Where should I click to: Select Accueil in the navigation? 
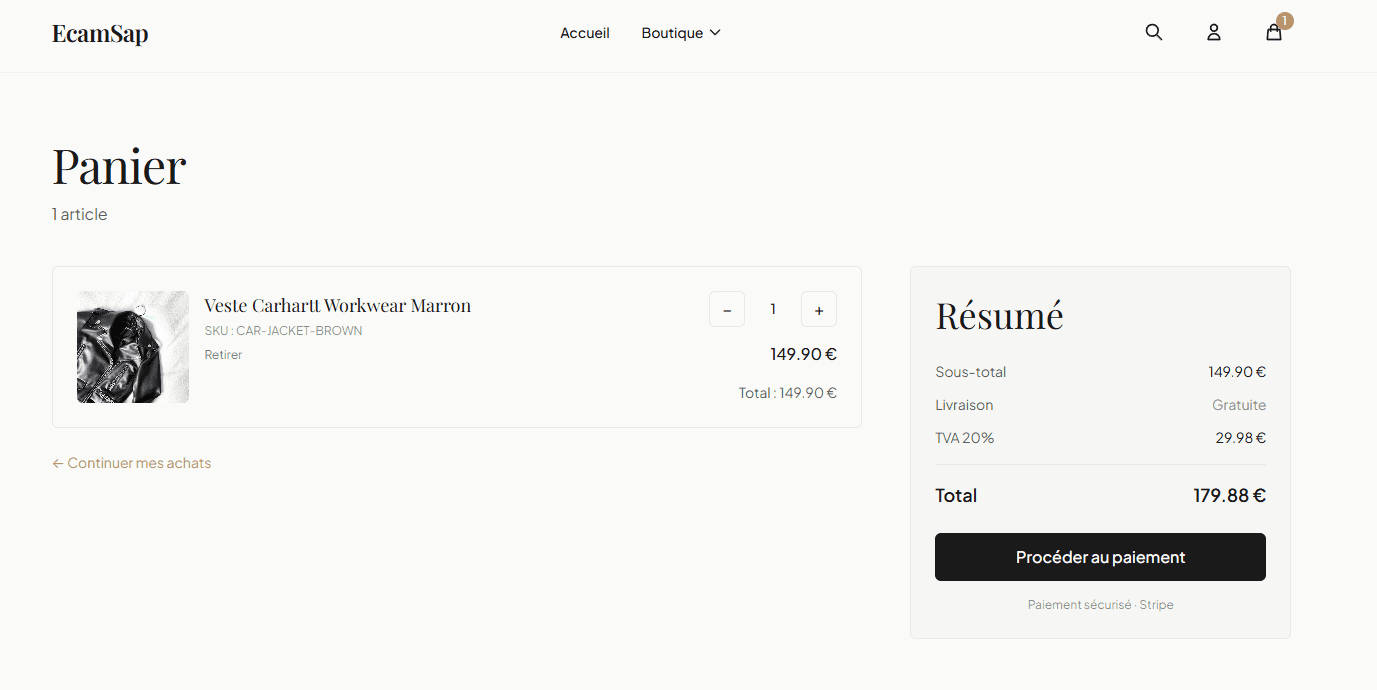[x=584, y=32]
